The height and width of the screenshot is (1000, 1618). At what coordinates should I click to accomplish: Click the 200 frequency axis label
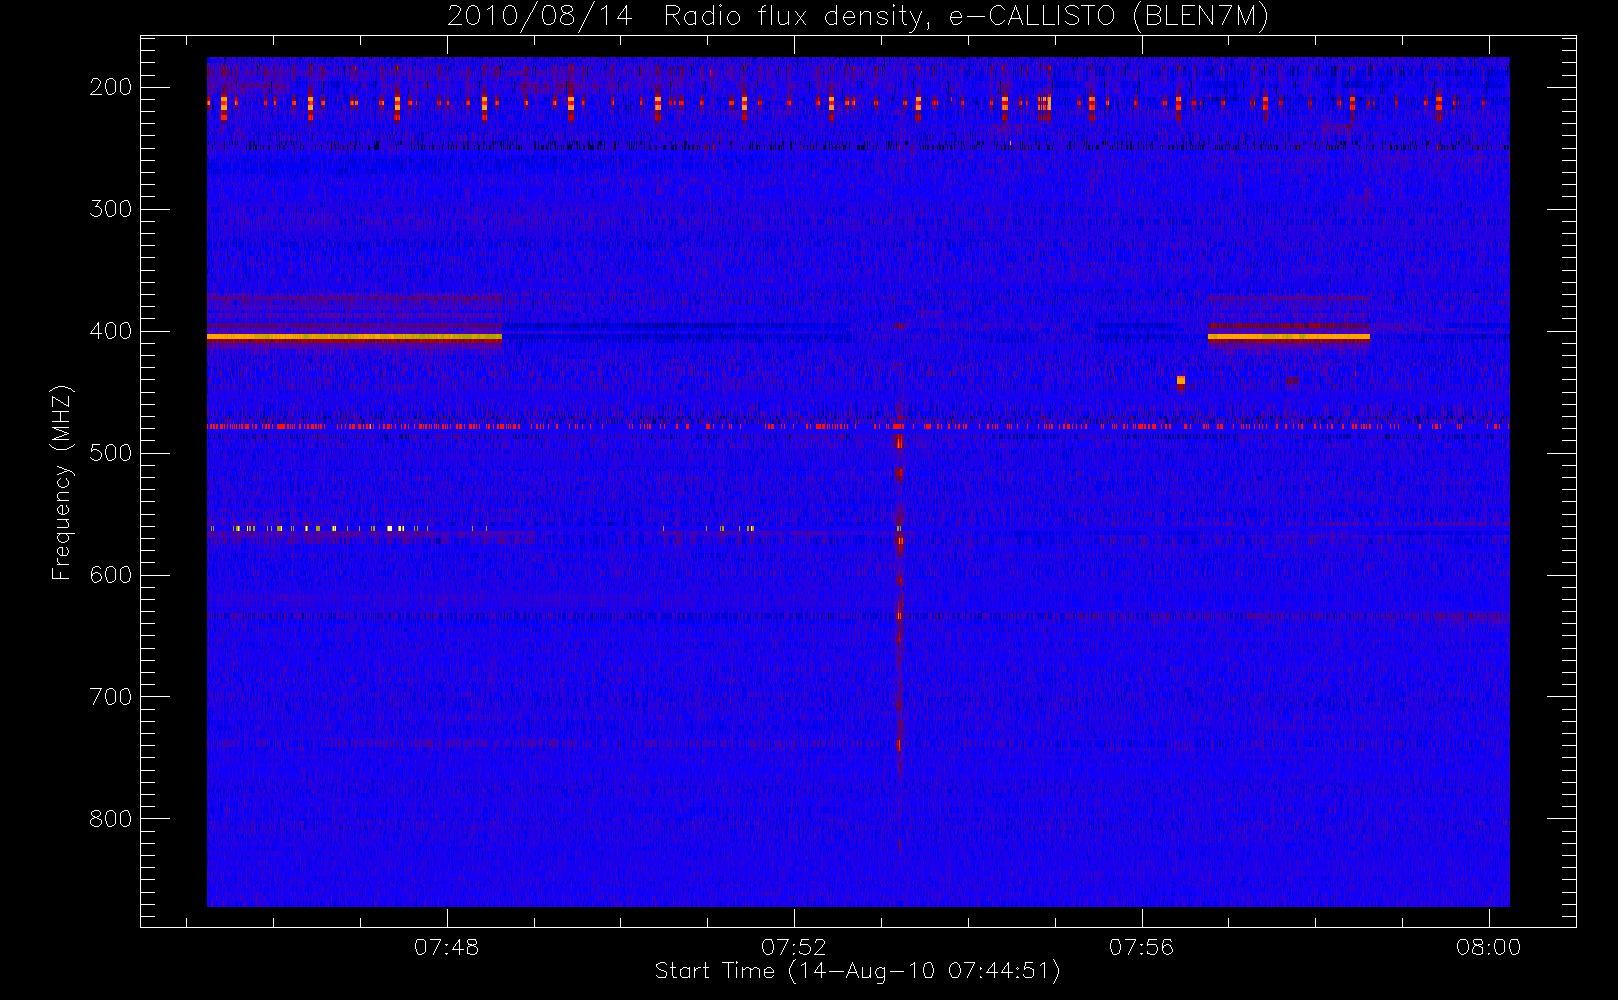(110, 87)
